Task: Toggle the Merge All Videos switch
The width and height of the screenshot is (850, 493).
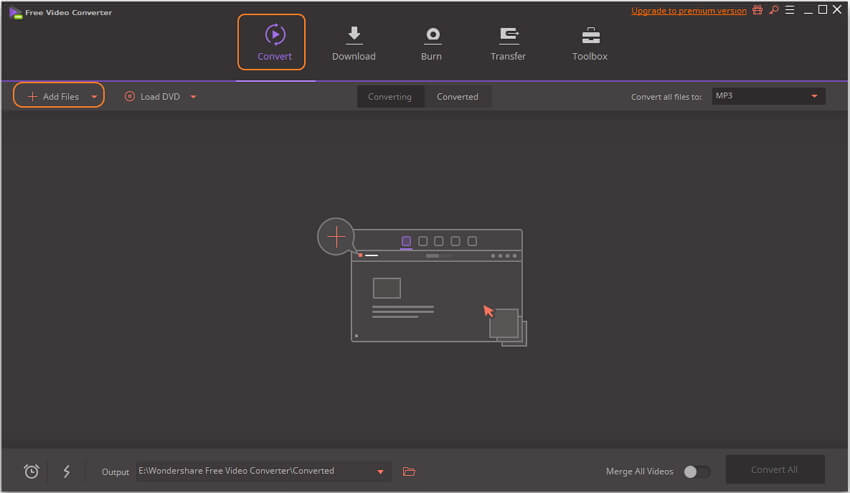Action: pos(696,471)
